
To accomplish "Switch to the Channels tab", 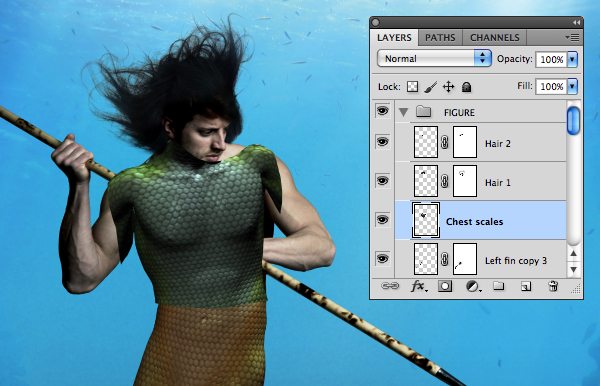I will [x=494, y=37].
